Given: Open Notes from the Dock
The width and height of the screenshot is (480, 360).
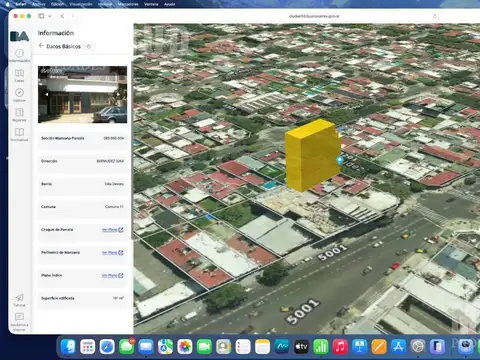Looking at the screenshot, I should click(x=262, y=347).
